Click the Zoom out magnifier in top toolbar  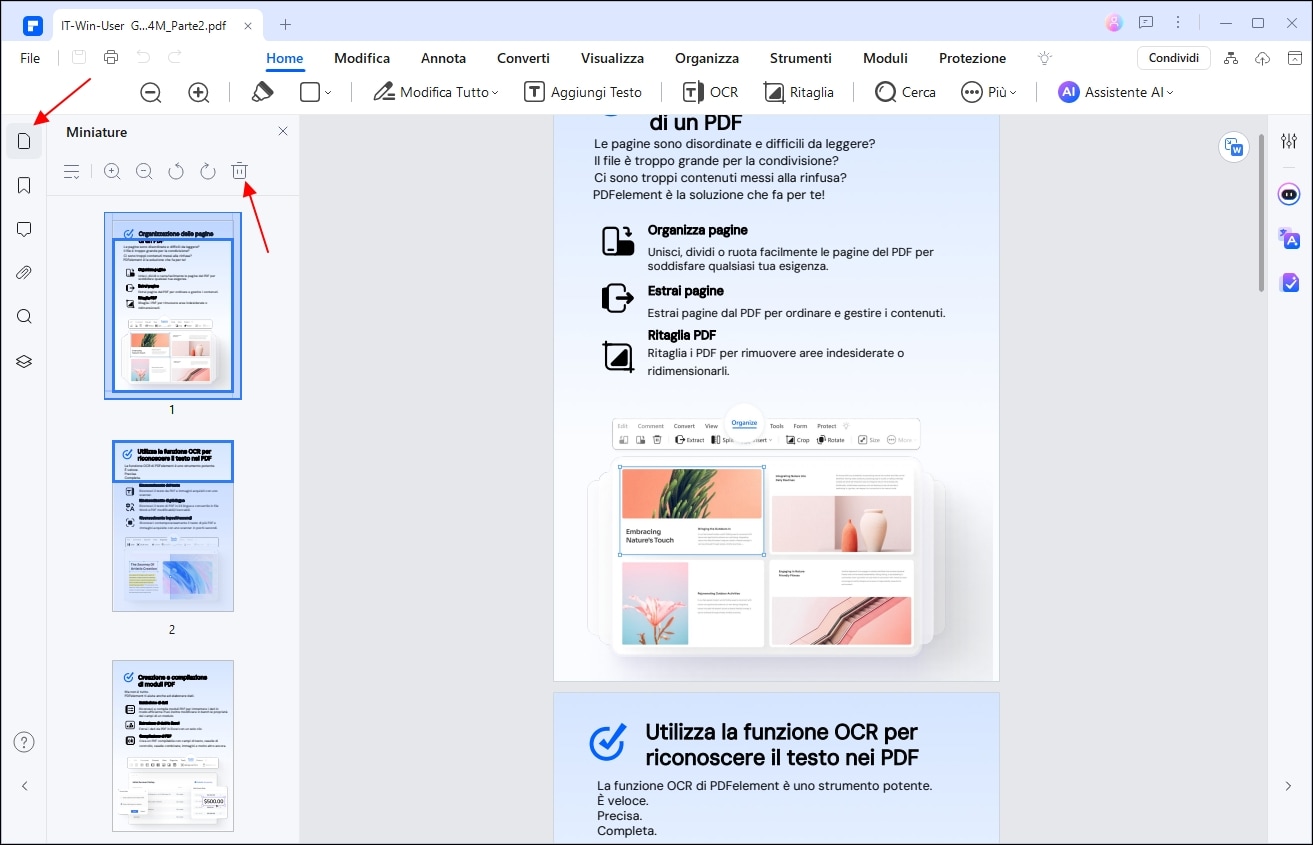coord(151,92)
